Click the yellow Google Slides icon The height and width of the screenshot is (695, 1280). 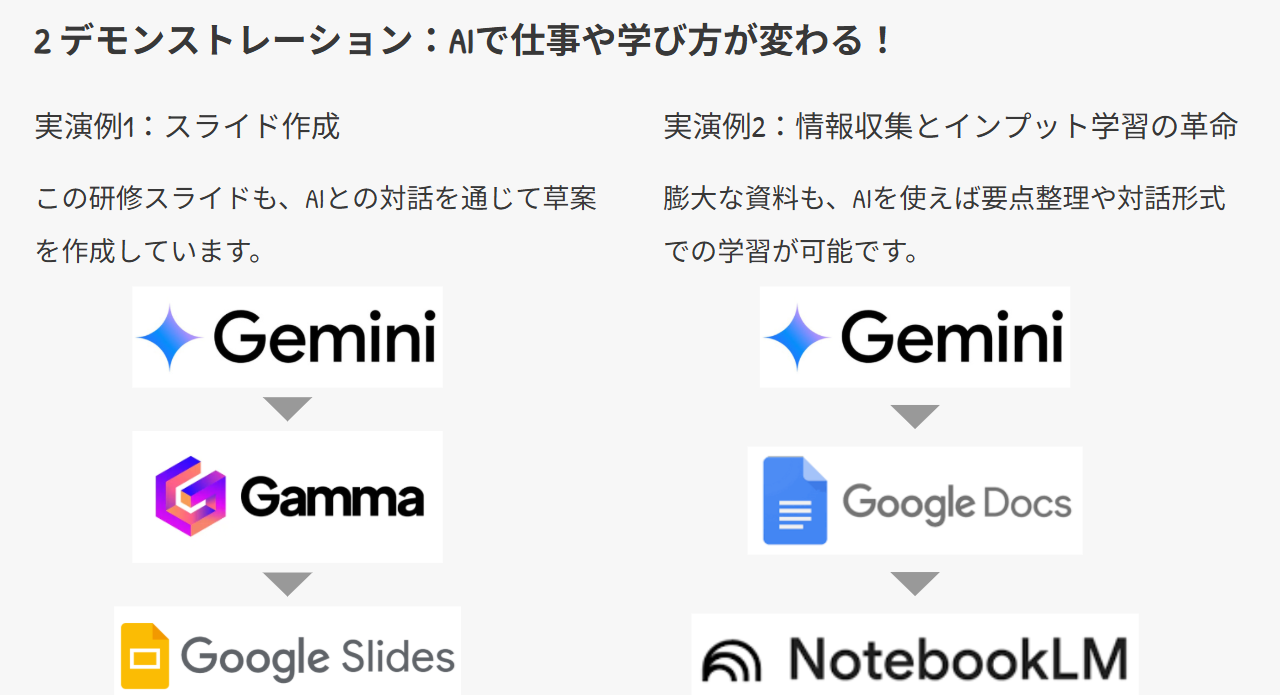click(x=145, y=656)
